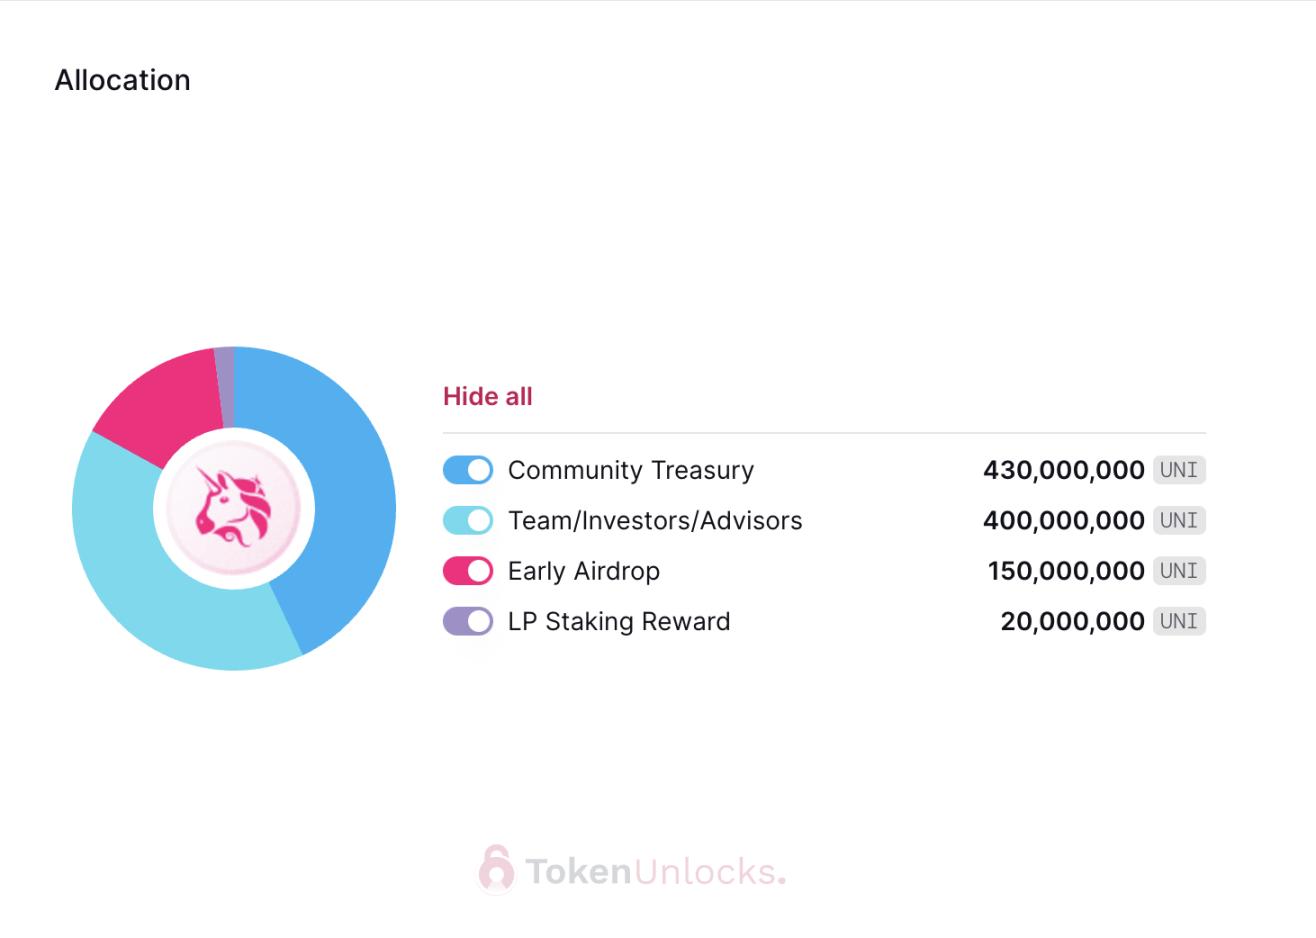Toggle off Community Treasury allocation
This screenshot has height=938, width=1316.
tap(468, 470)
